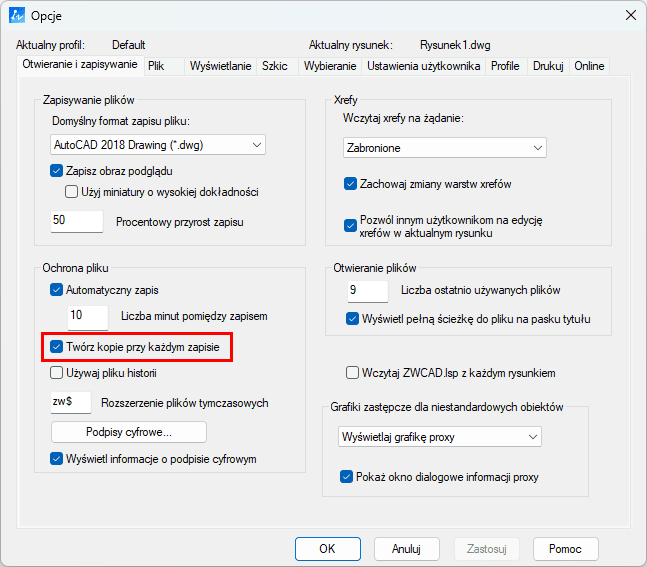Go to the Drukuj tab
Image resolution: width=647 pixels, height=567 pixels.
point(548,66)
